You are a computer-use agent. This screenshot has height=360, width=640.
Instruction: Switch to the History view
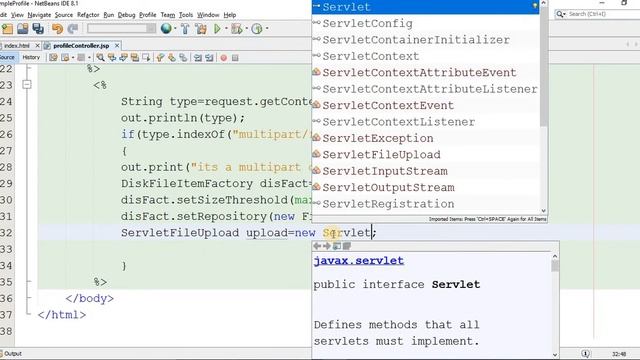(31, 58)
